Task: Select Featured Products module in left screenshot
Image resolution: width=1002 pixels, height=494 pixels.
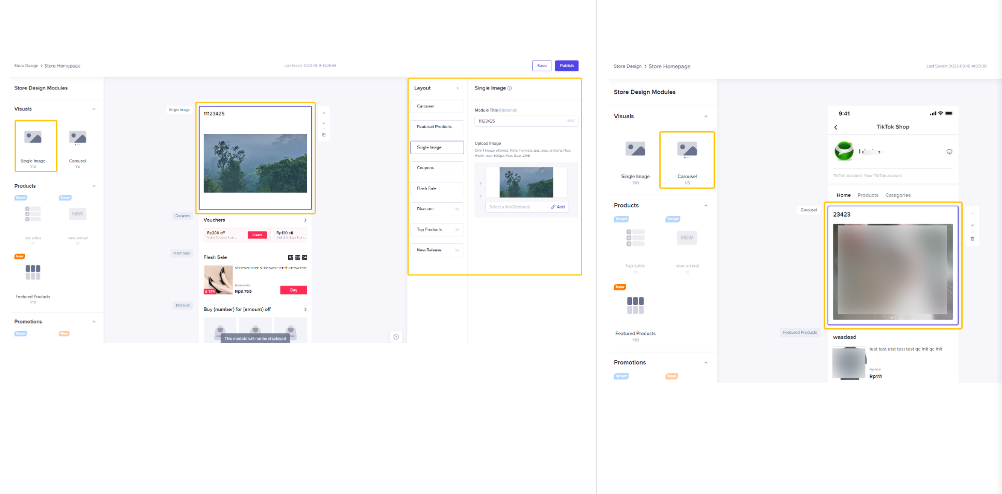Action: (x=33, y=273)
